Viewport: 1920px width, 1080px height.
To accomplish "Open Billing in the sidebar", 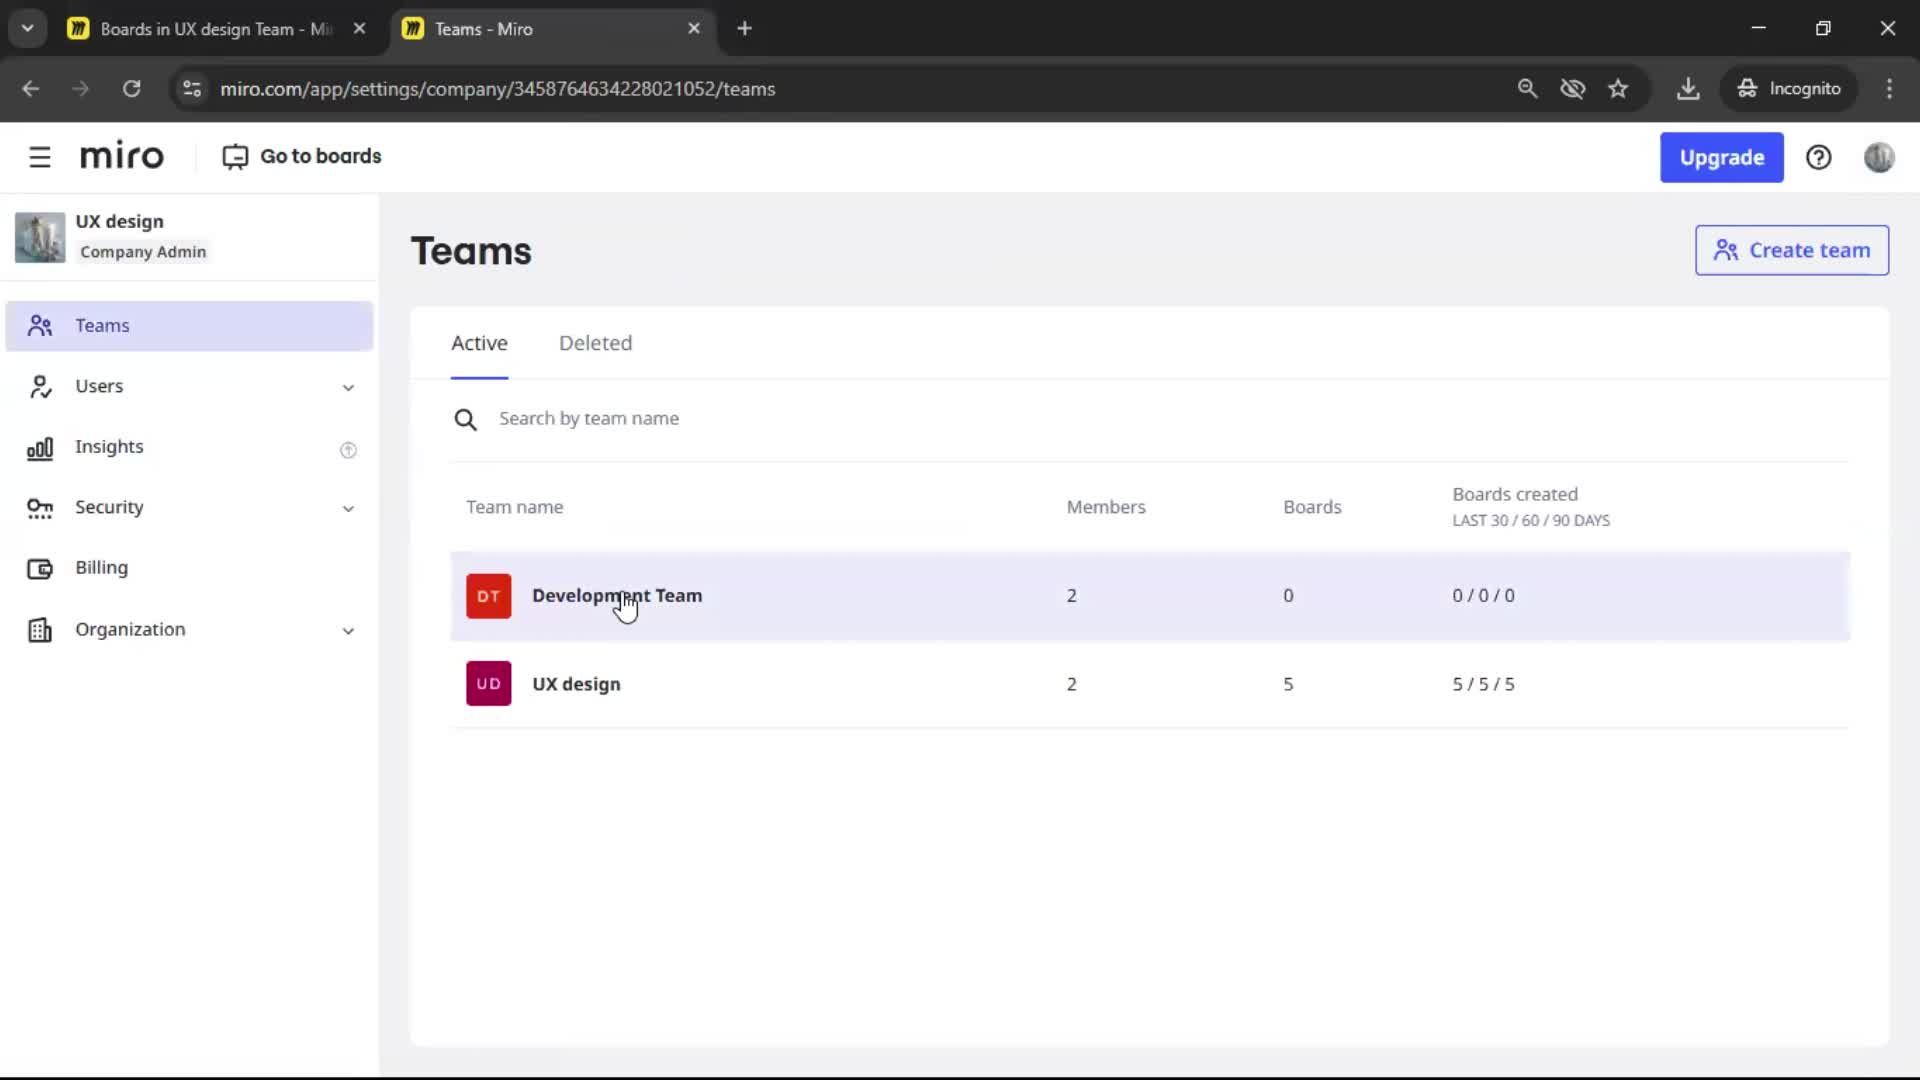I will pyautogui.click(x=189, y=569).
